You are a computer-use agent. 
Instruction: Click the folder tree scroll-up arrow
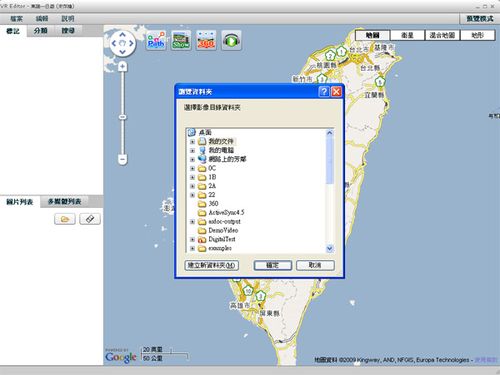point(330,133)
